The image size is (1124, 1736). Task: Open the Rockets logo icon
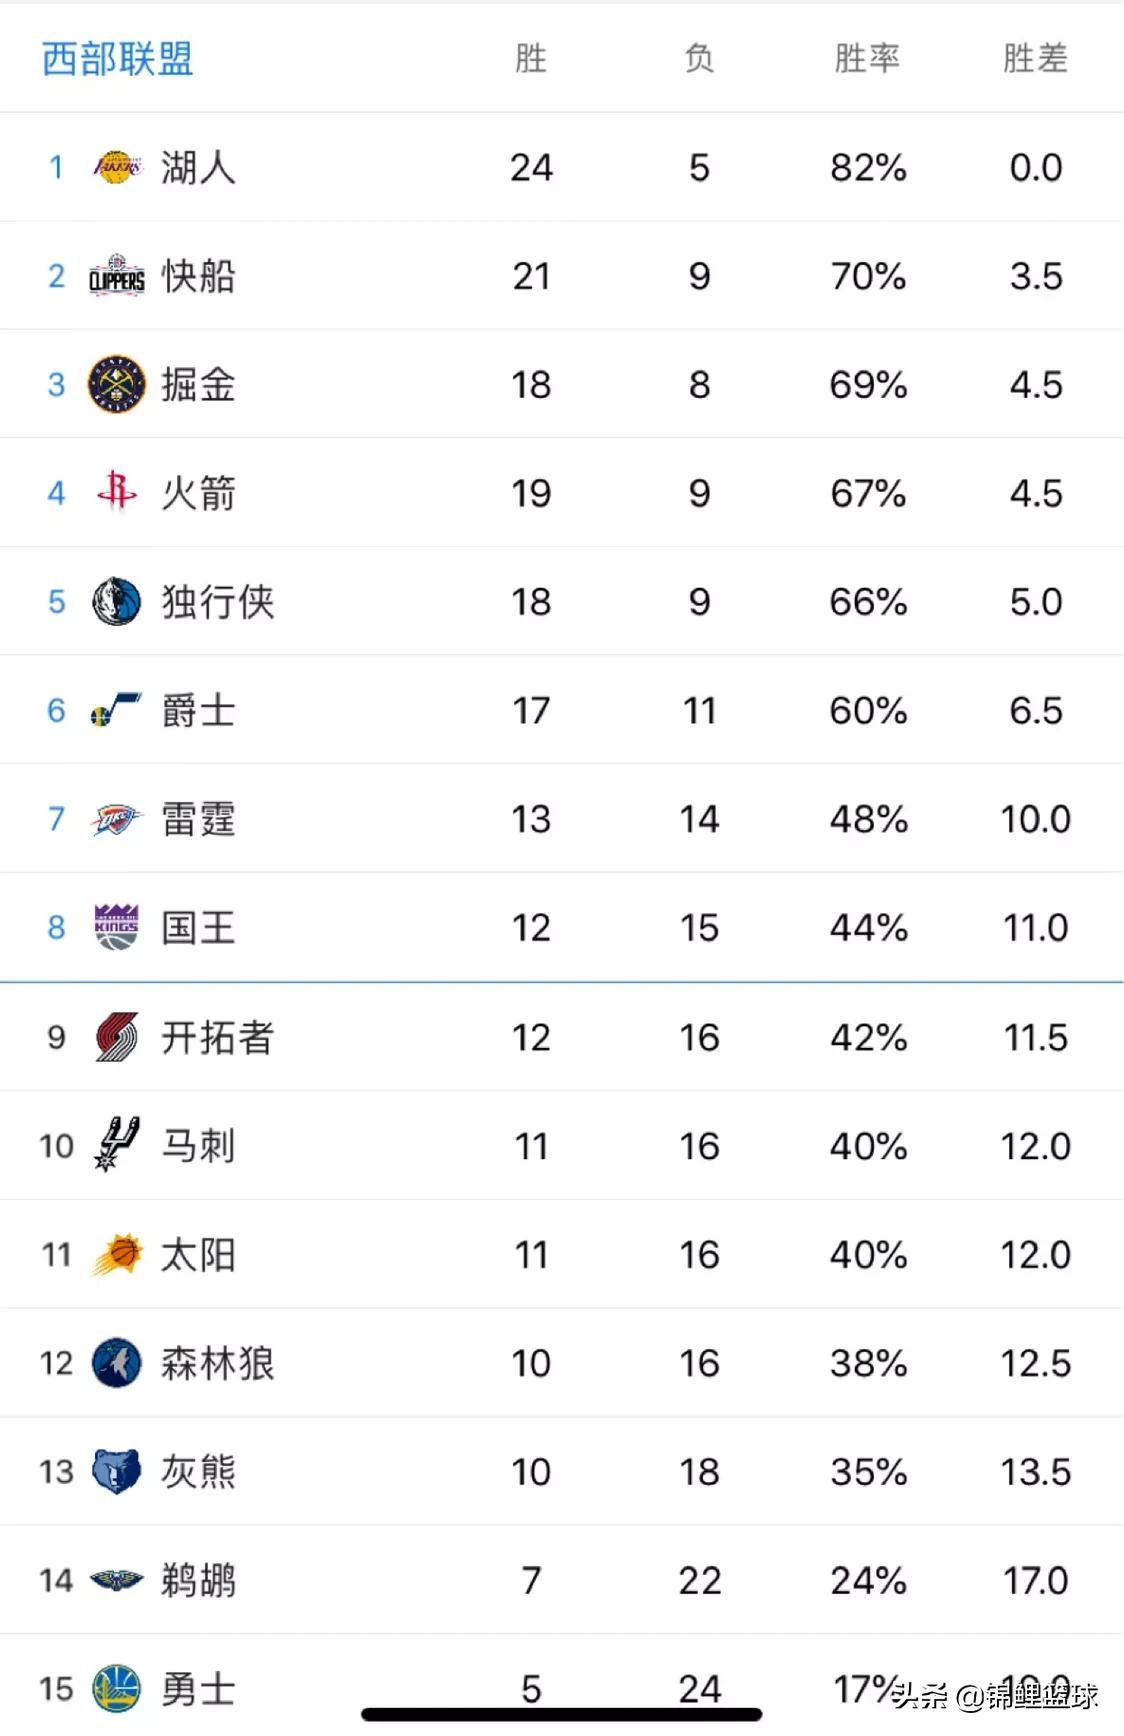pos(117,491)
